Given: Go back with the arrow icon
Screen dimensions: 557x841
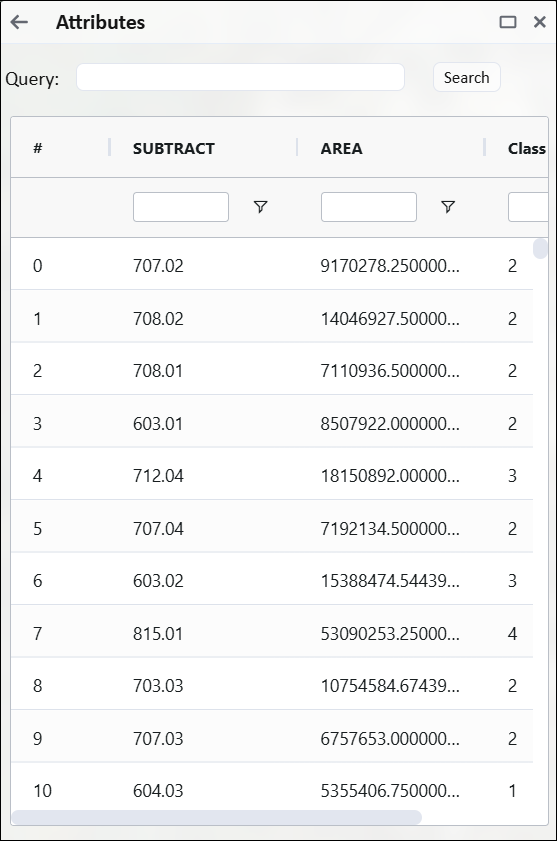Looking at the screenshot, I should [19, 22].
